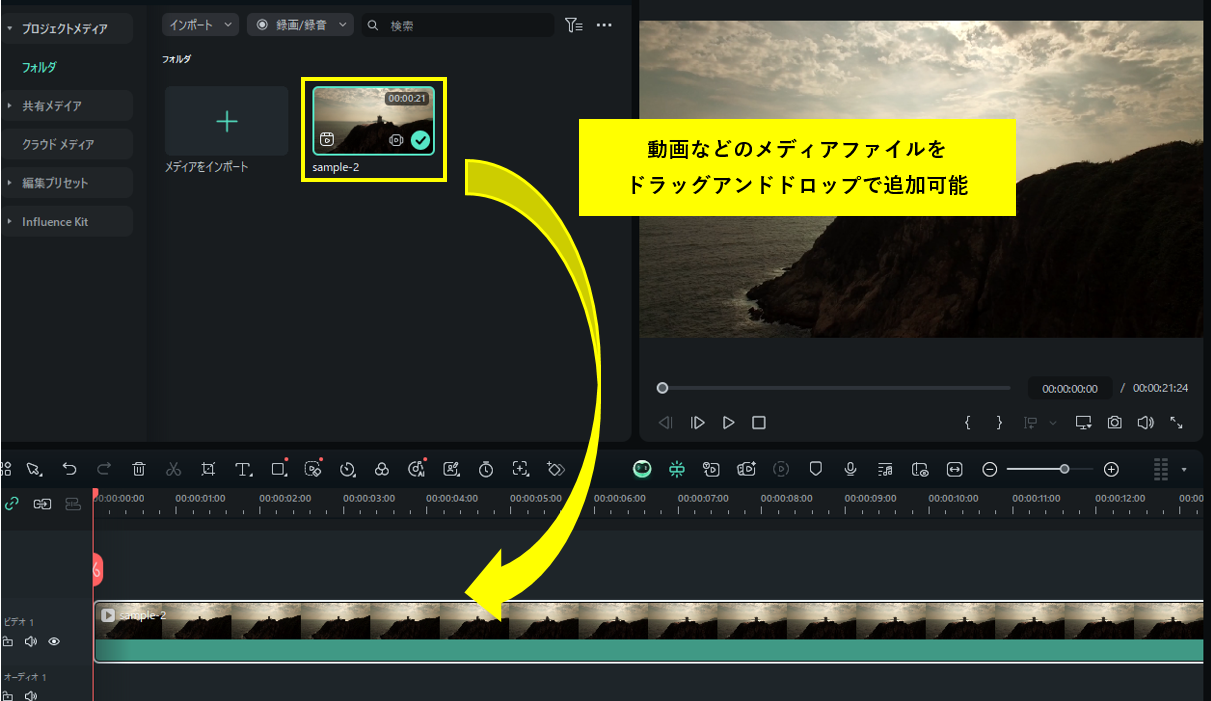The image size is (1211, 701).
Task: Open the color grading circles icon
Action: (x=381, y=469)
